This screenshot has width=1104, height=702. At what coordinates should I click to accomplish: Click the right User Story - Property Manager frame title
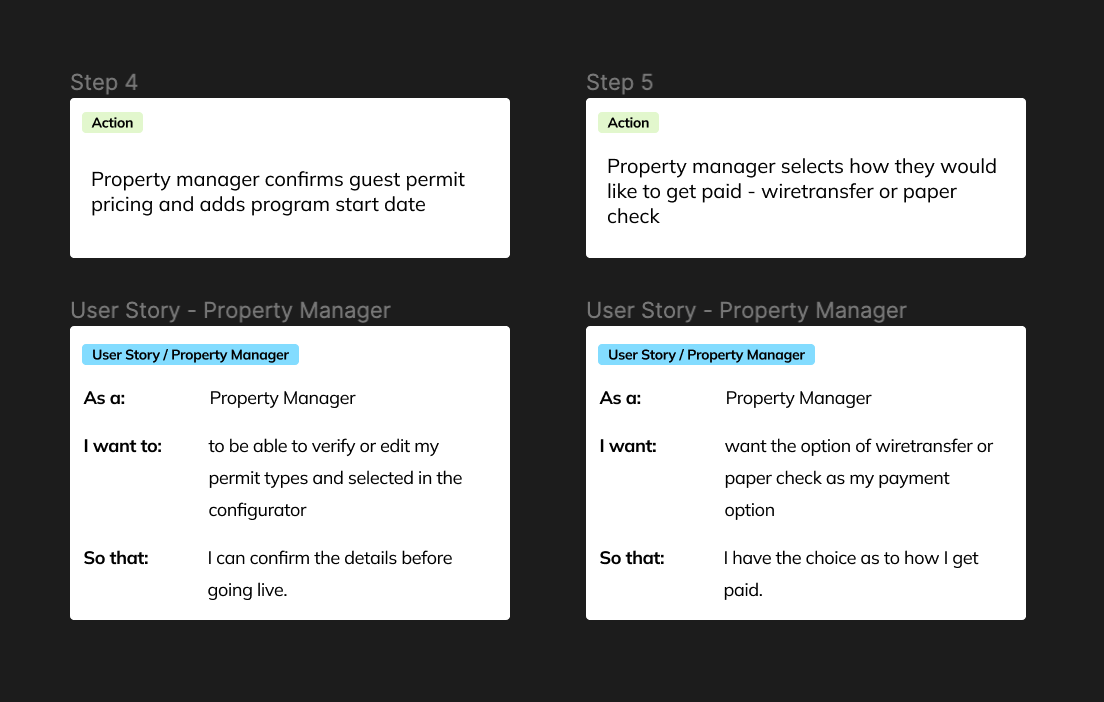tap(746, 311)
